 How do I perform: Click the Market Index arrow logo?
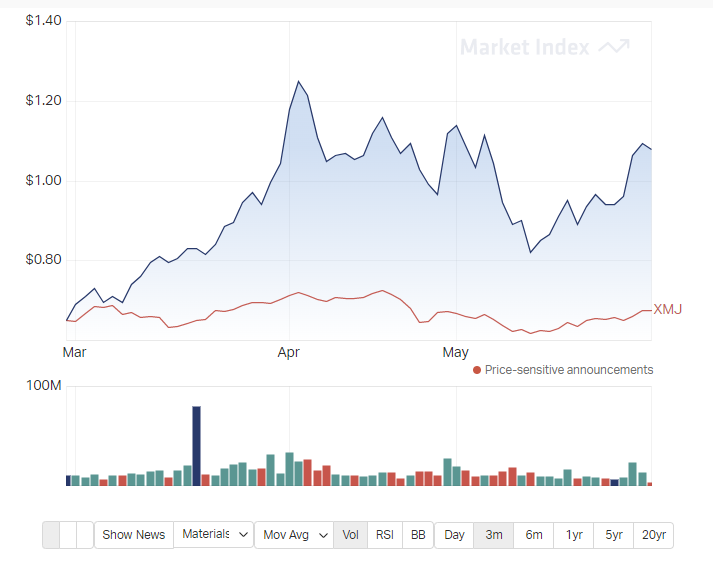[614, 46]
